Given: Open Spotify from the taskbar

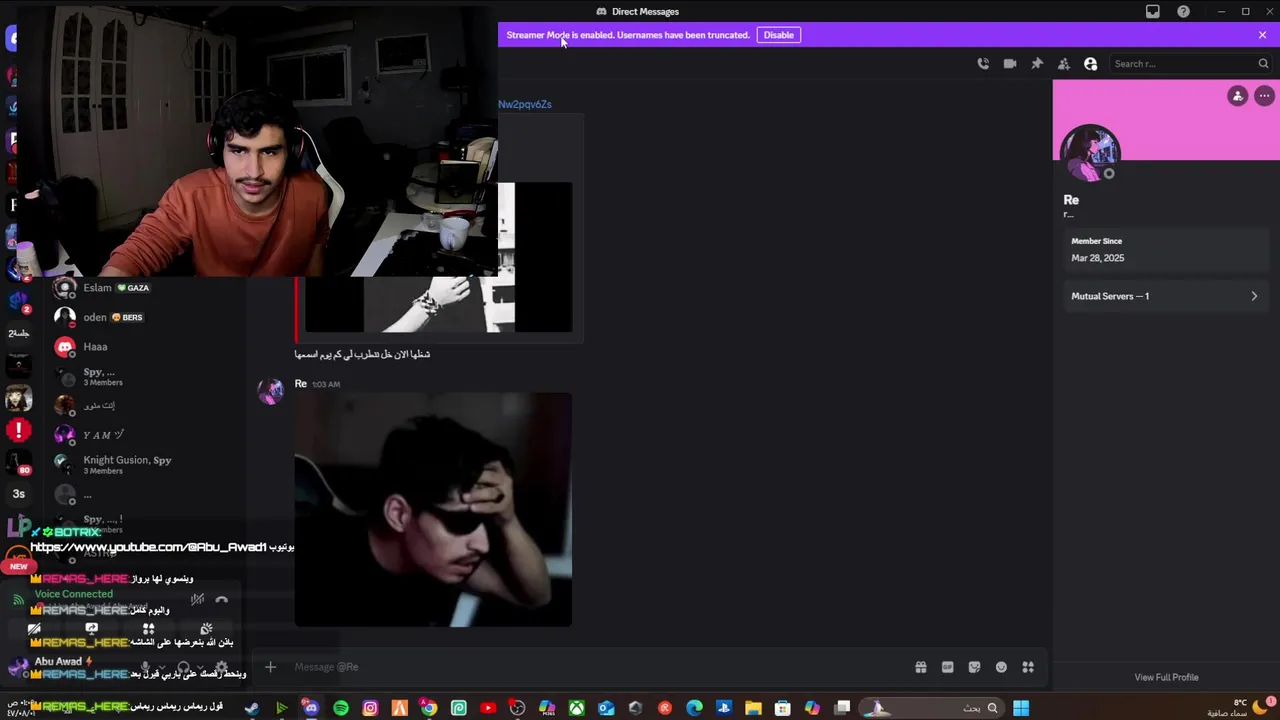Looking at the screenshot, I should pos(341,708).
